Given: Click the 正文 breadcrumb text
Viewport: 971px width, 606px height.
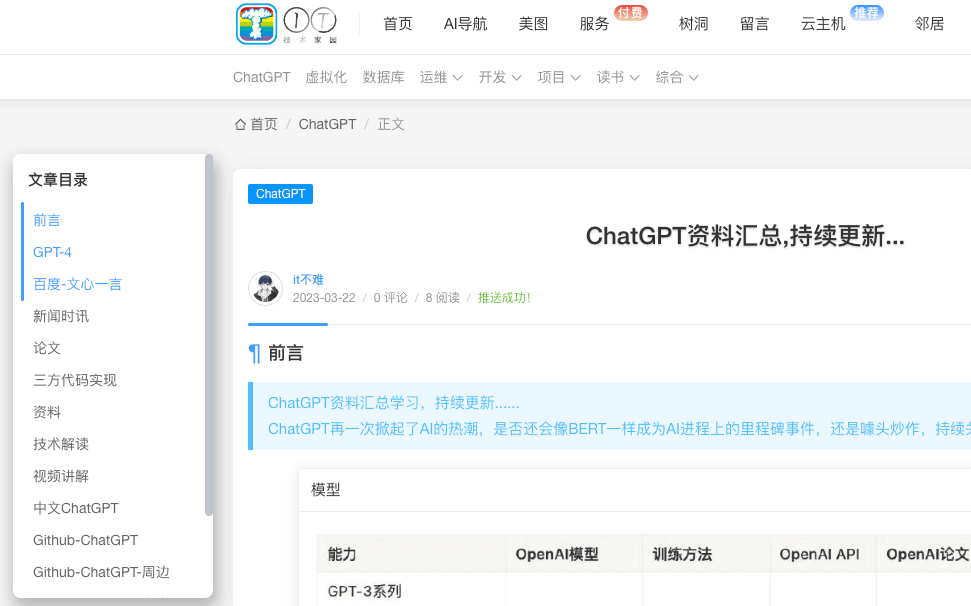Looking at the screenshot, I should click(x=391, y=124).
